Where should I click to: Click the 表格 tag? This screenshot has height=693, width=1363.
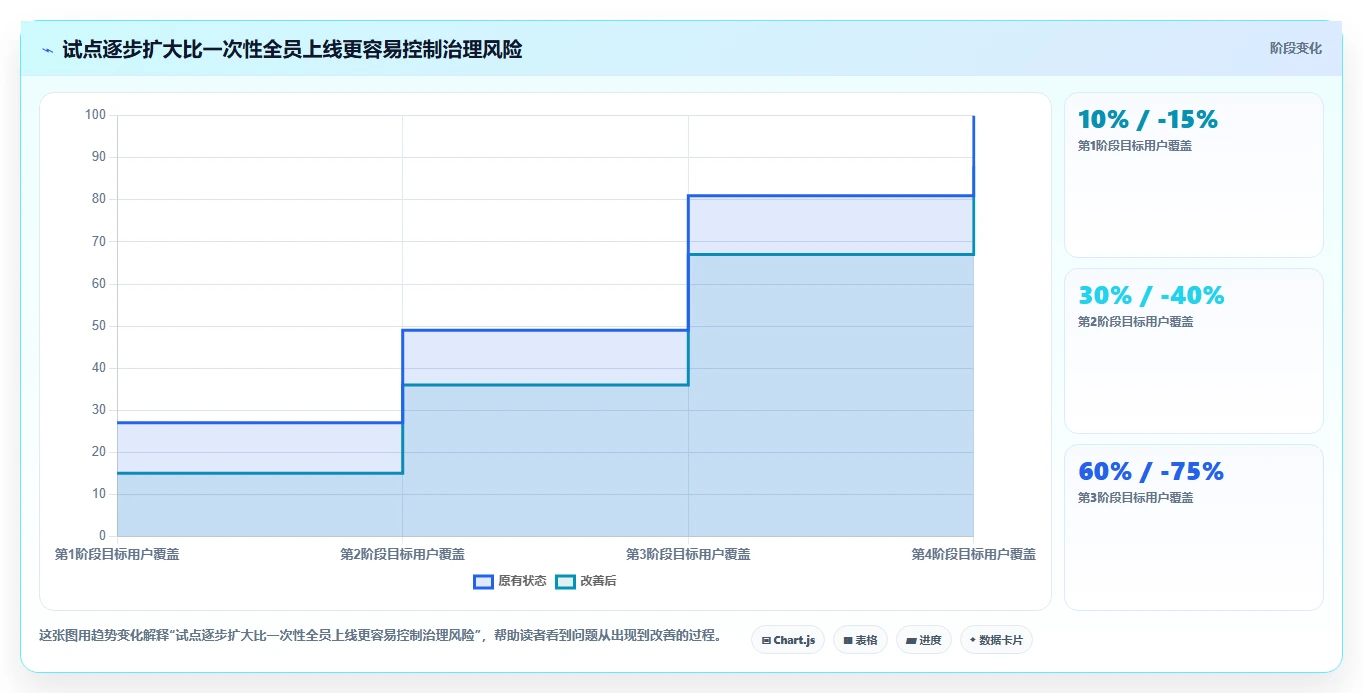860,640
